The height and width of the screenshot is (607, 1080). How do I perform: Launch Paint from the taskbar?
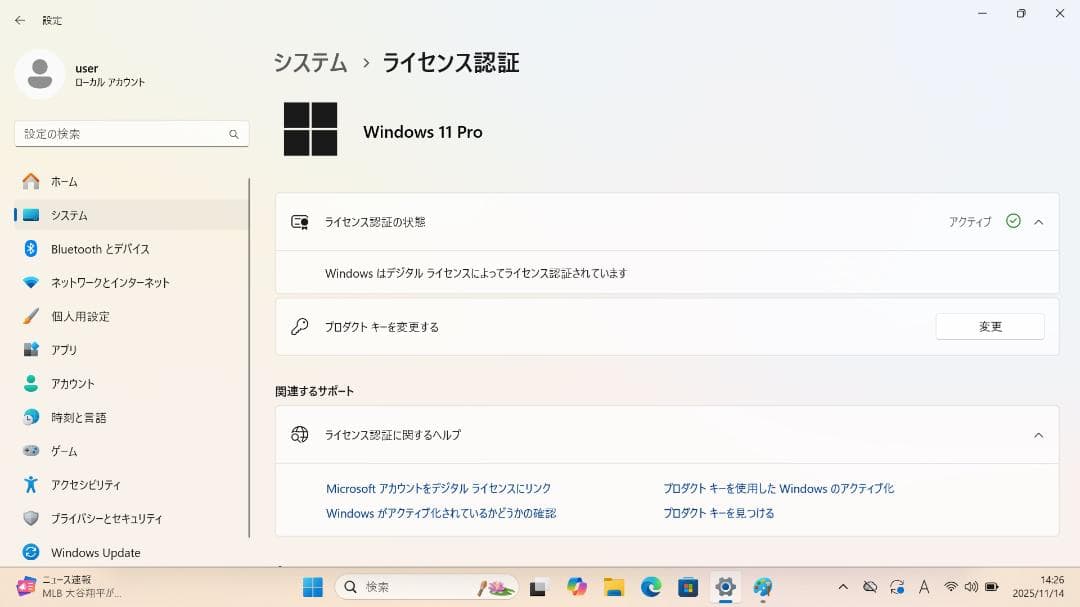point(765,587)
